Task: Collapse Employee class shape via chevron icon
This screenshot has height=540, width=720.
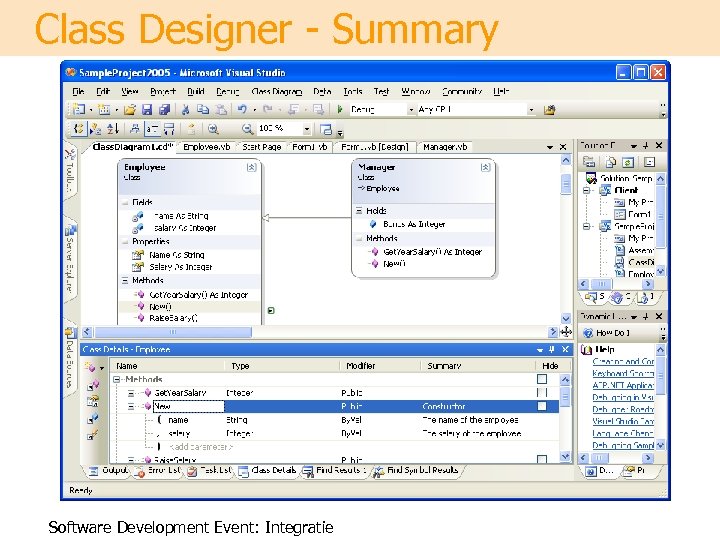Action: 251,168
